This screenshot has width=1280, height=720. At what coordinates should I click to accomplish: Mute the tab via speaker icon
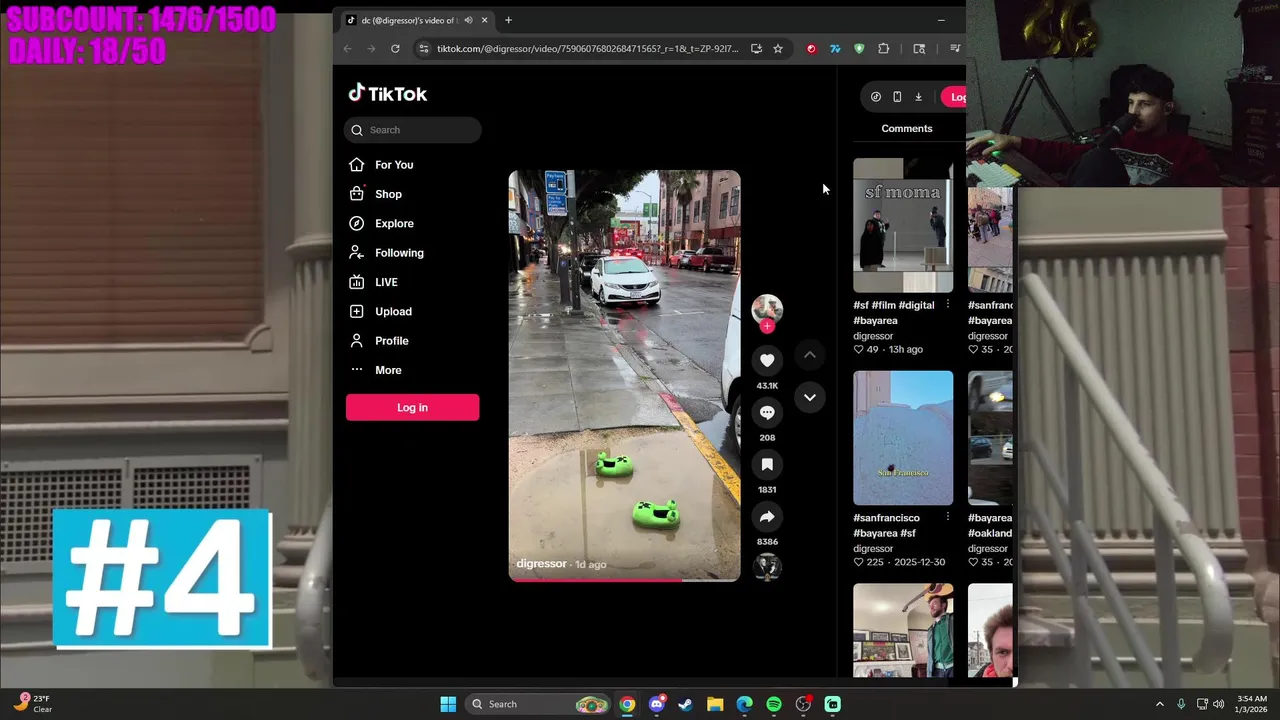coord(468,20)
